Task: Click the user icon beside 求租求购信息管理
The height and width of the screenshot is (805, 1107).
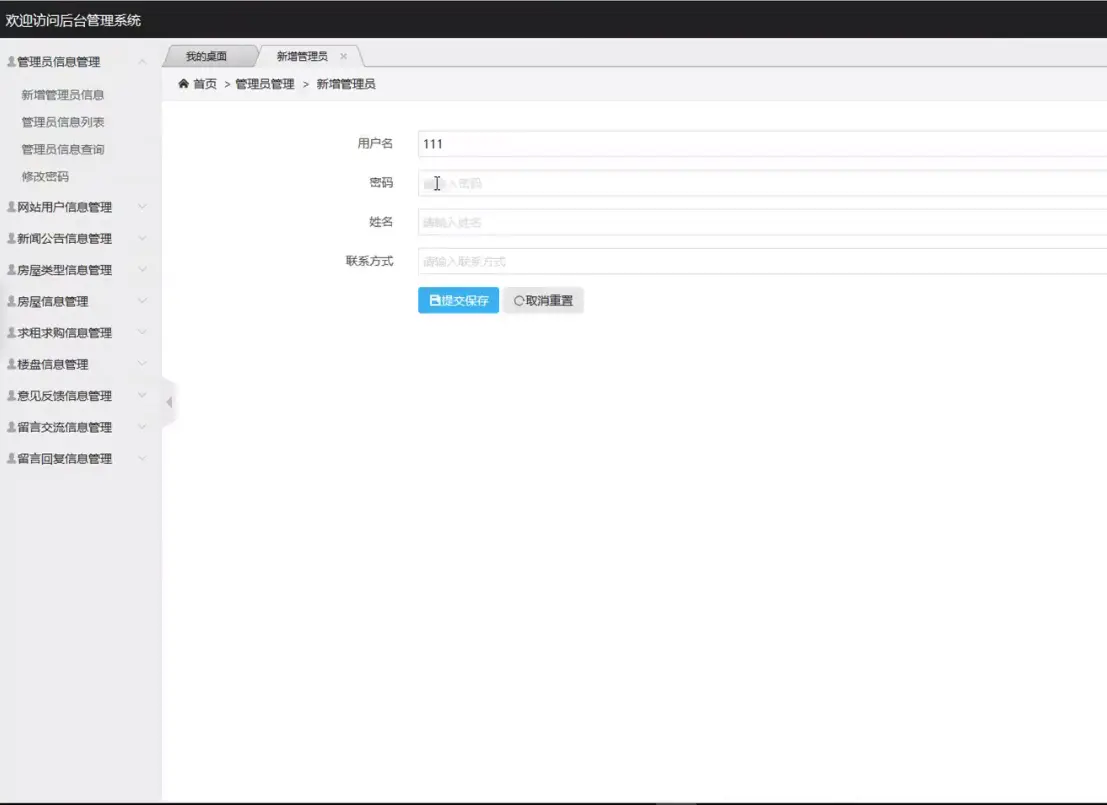Action: (11, 333)
